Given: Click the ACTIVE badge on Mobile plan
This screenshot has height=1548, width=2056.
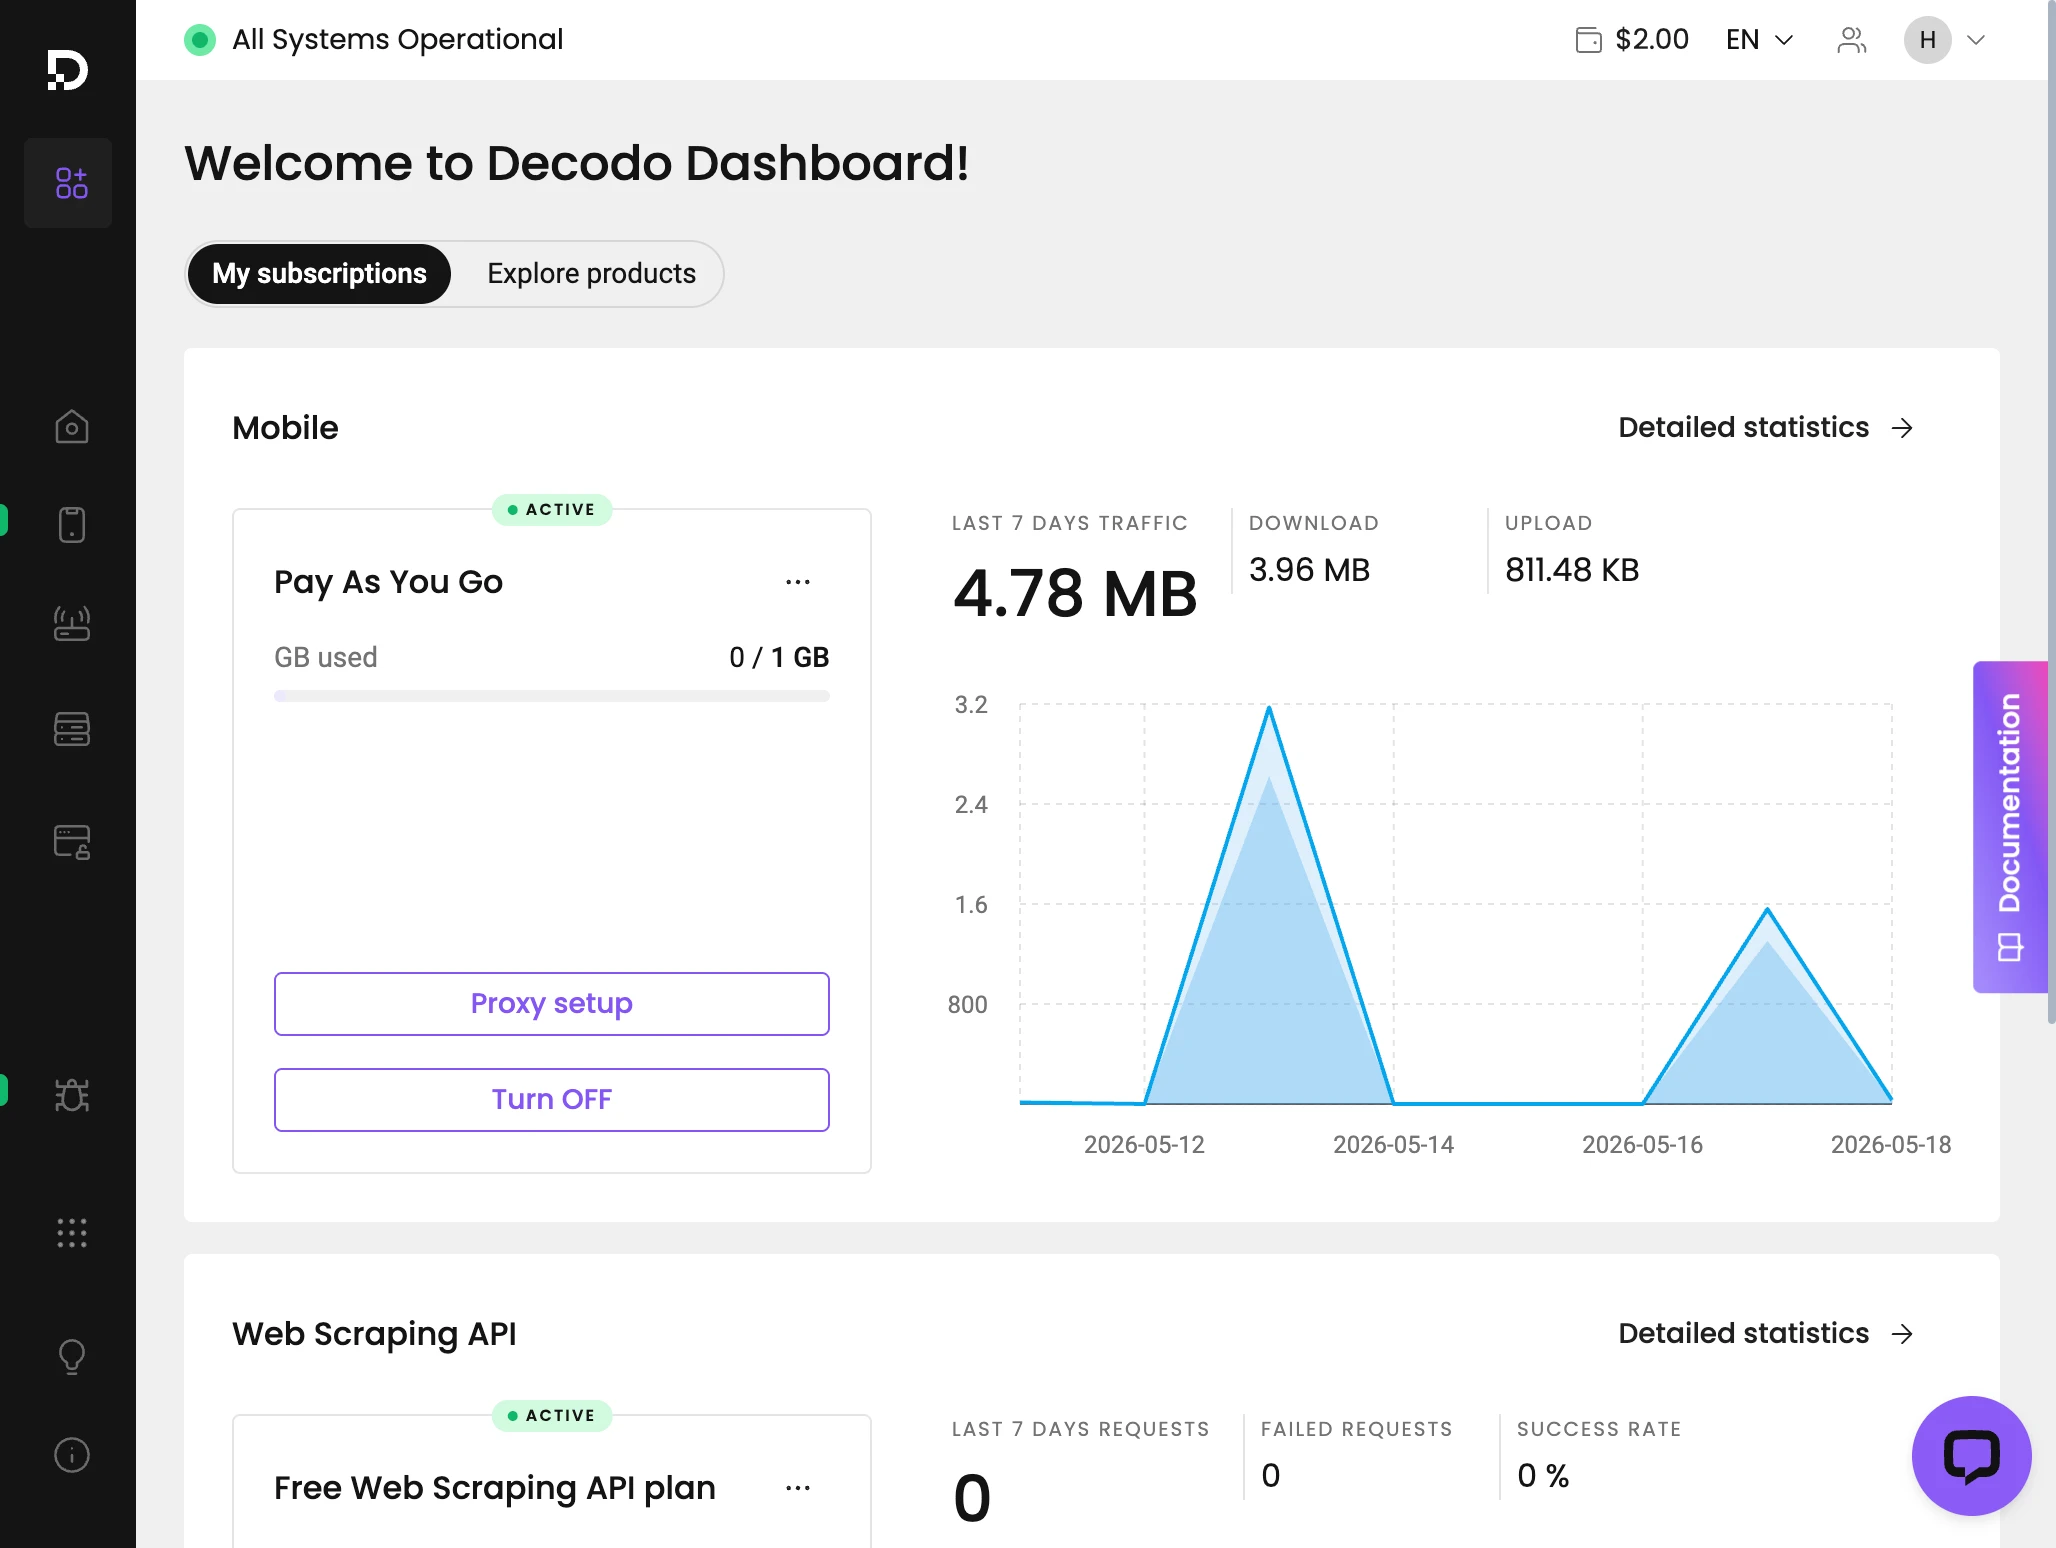Looking at the screenshot, I should [552, 510].
